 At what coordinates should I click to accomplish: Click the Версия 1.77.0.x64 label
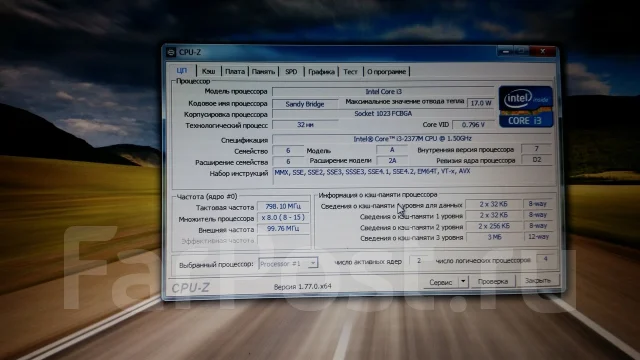click(x=302, y=287)
